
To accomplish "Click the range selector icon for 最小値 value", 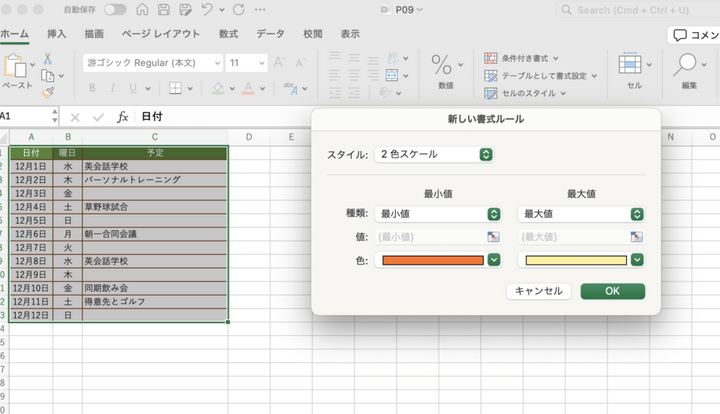I will [493, 237].
